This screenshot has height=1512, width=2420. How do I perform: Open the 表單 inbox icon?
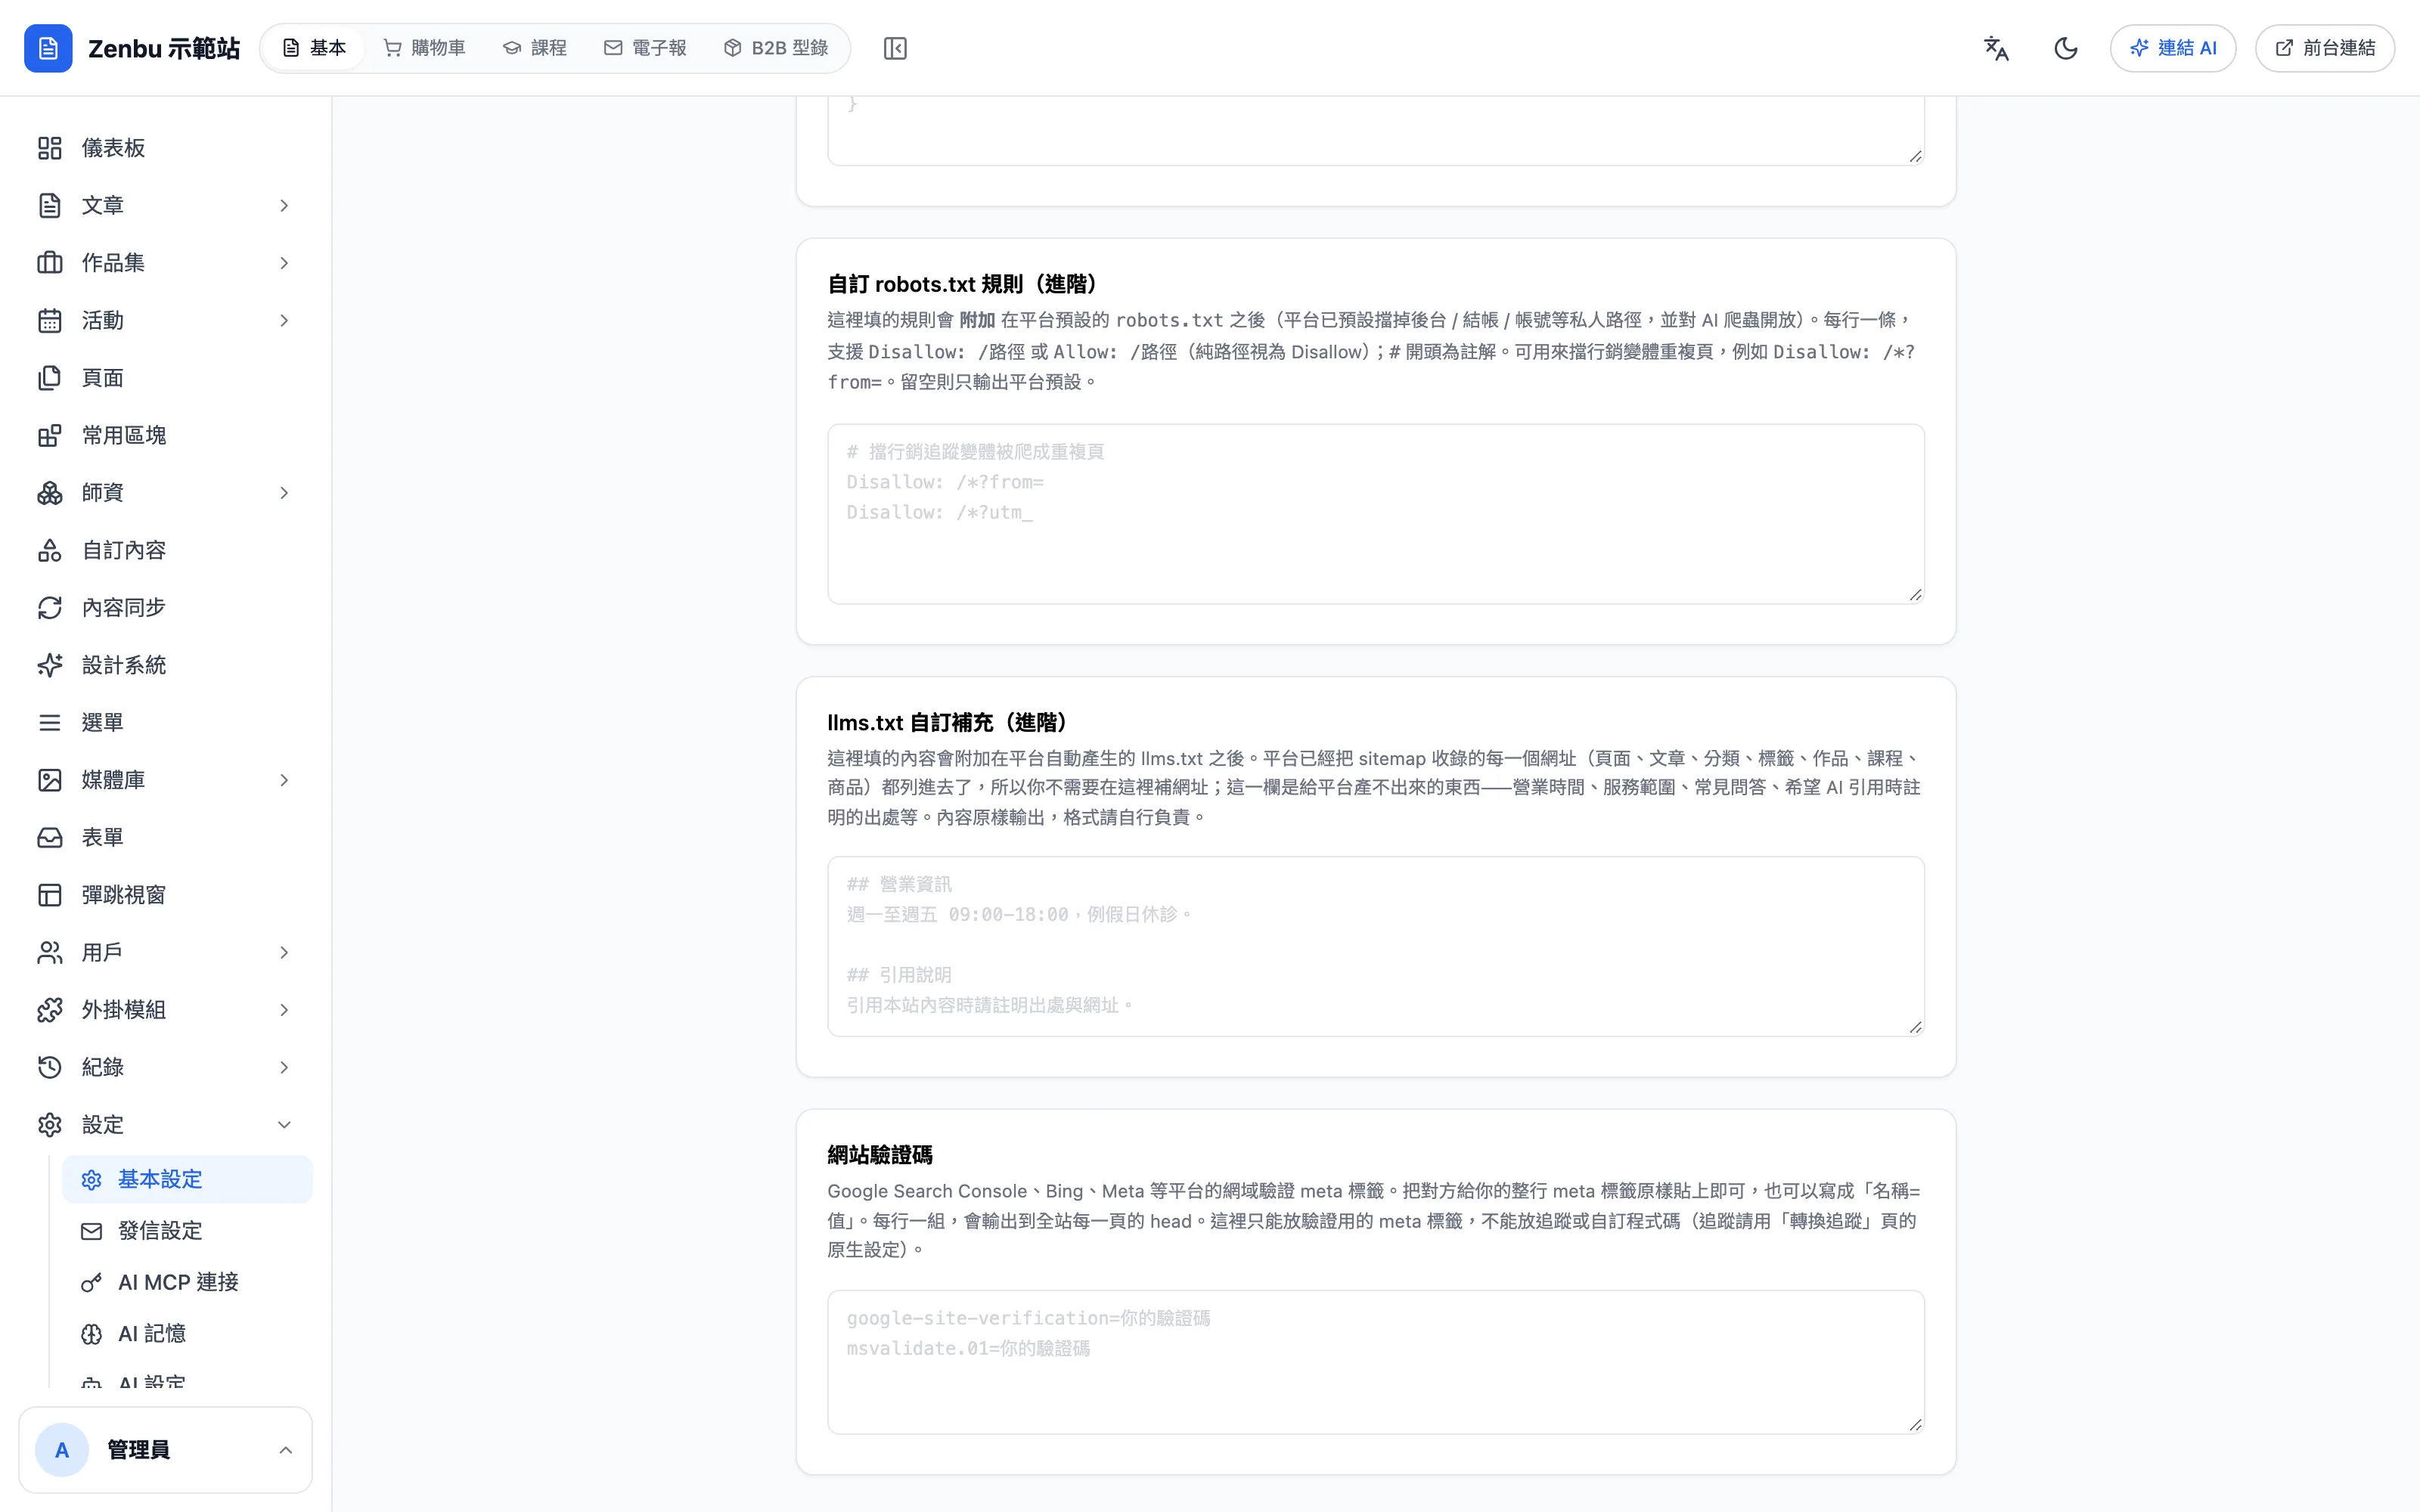50,838
